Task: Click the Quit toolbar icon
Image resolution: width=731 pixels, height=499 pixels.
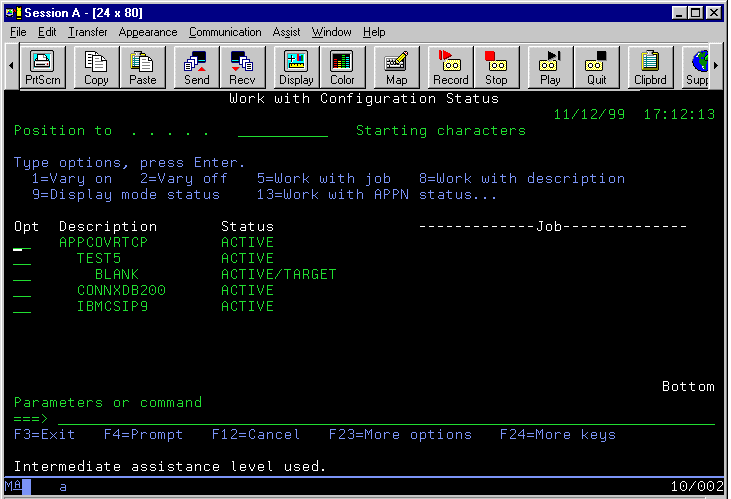Action: click(x=596, y=68)
